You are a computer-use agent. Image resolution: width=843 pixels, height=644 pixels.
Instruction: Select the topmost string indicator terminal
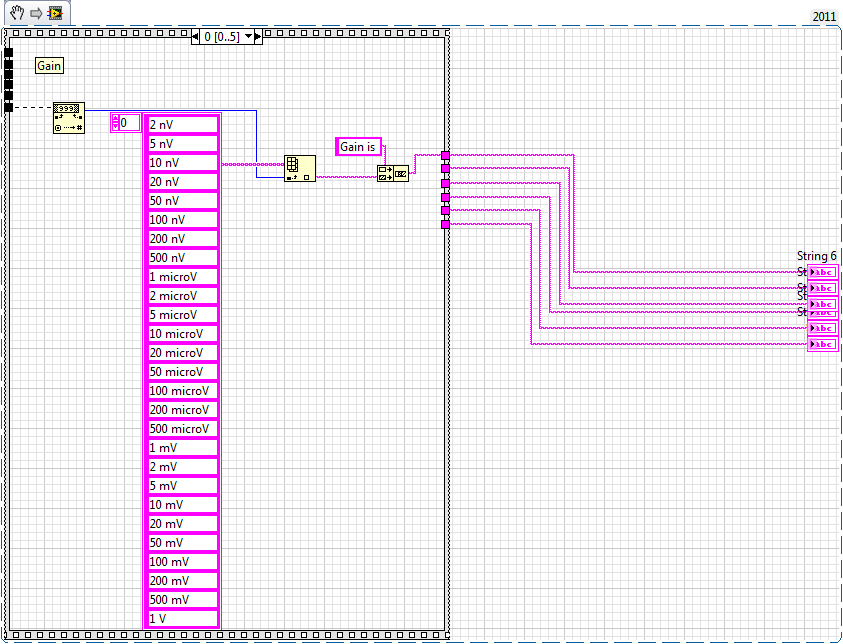click(823, 272)
